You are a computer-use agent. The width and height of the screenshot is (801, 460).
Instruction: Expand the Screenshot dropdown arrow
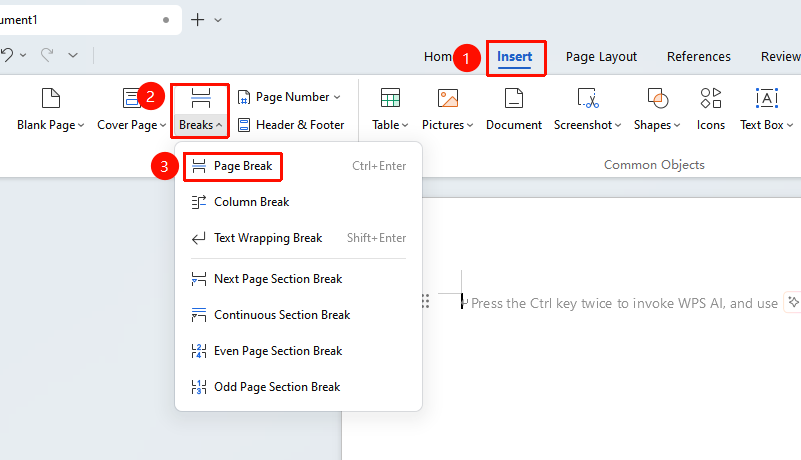coord(618,125)
